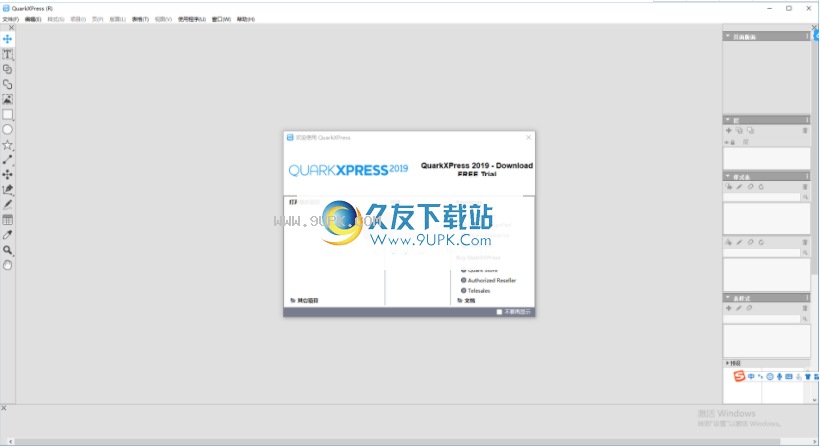820x447 pixels.
Task: Check the do not show again box
Action: pyautogui.click(x=499, y=312)
